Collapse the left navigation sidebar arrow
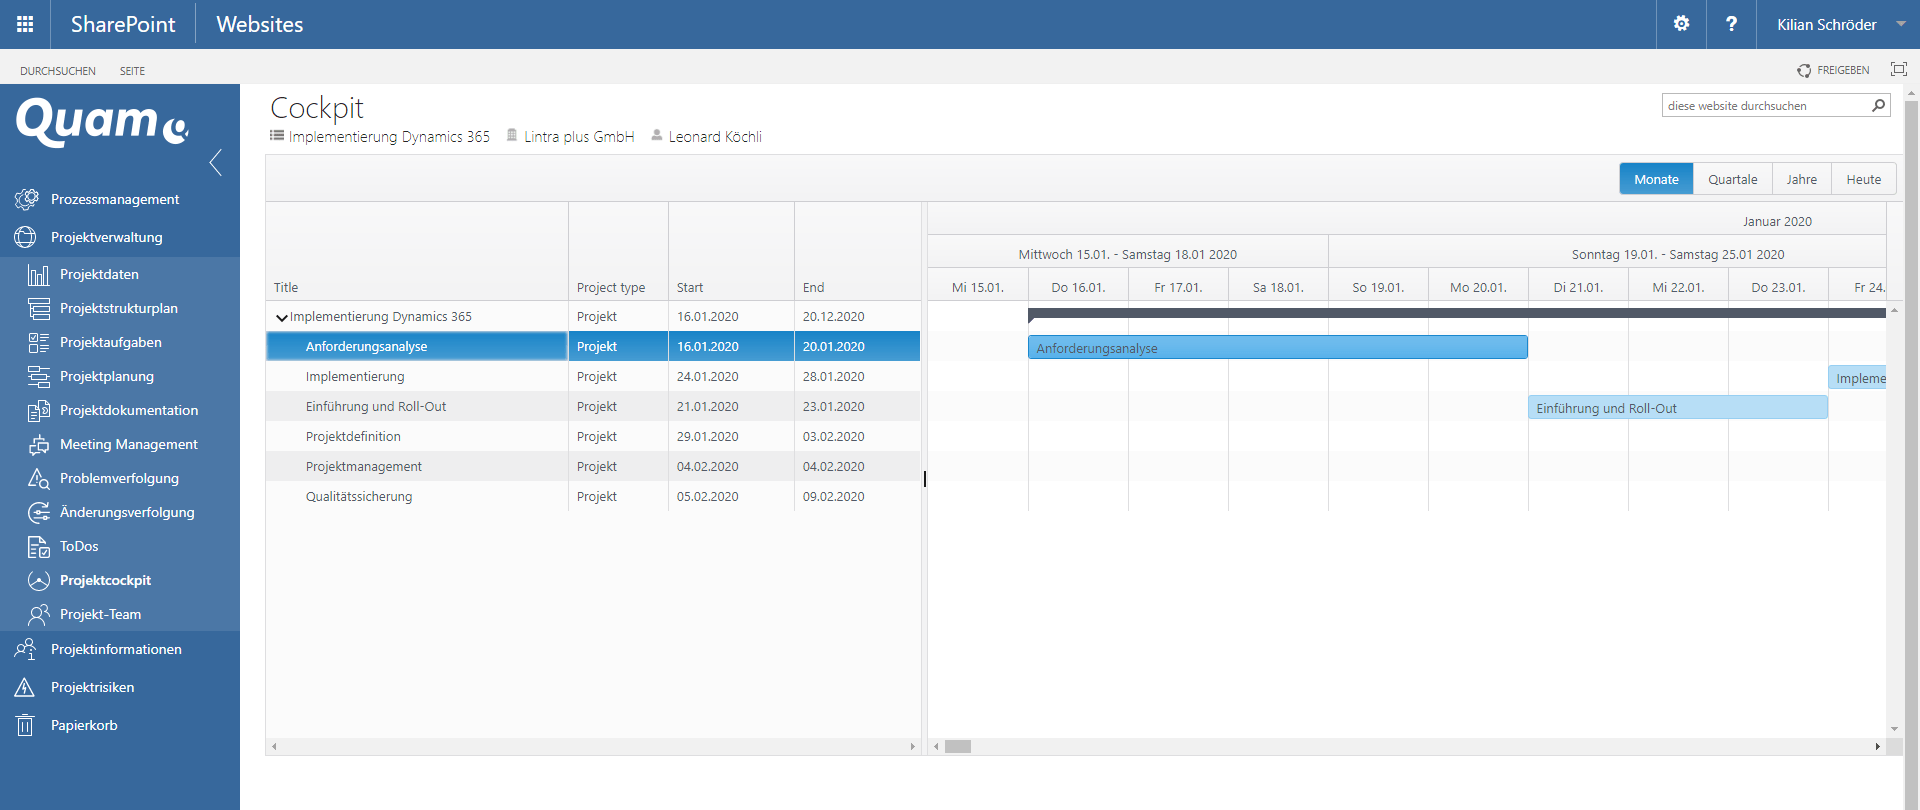The height and width of the screenshot is (810, 1920). pyautogui.click(x=215, y=162)
